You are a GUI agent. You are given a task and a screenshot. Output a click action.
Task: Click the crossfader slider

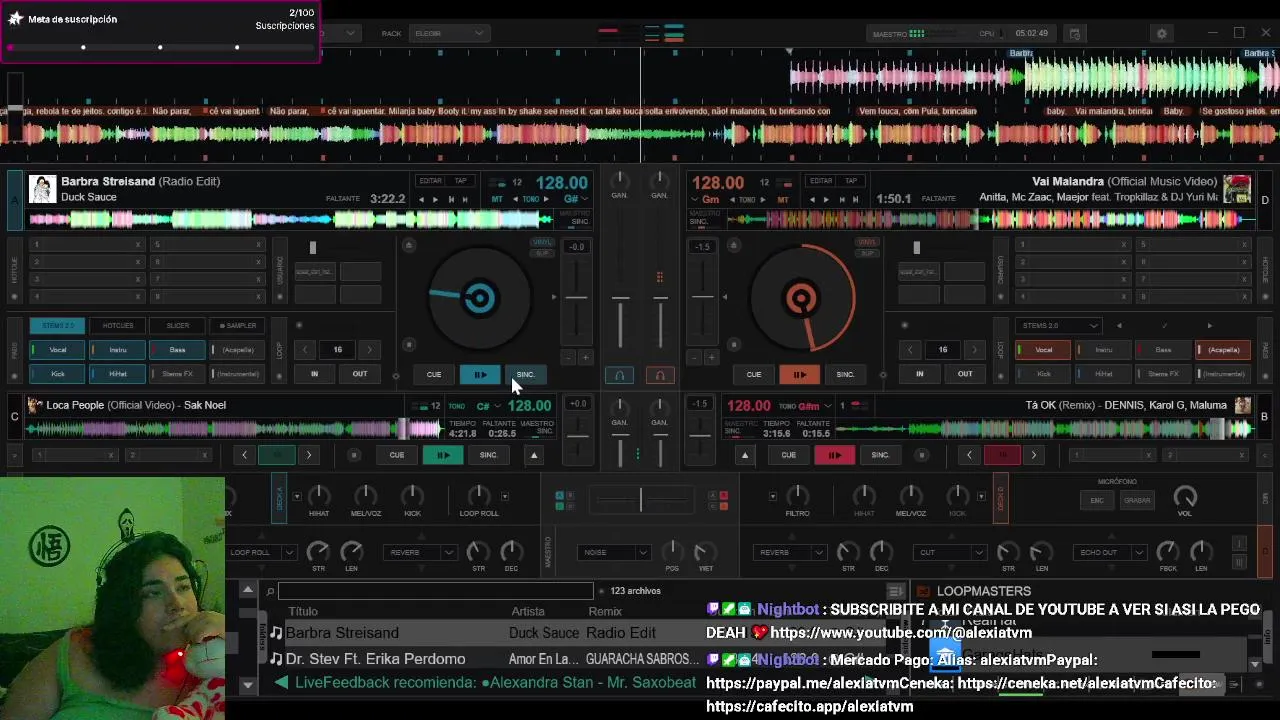(641, 499)
